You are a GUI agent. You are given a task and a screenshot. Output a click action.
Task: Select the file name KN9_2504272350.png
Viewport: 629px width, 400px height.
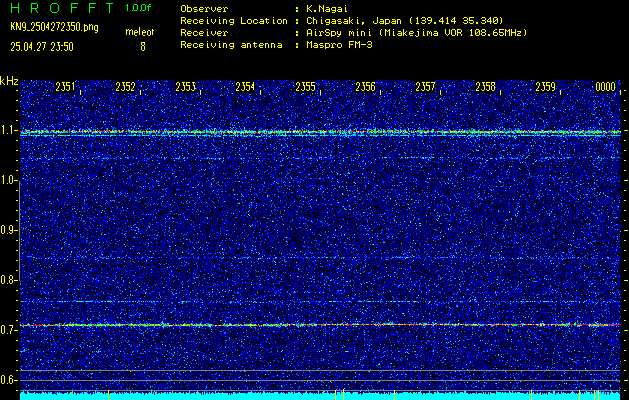click(x=54, y=27)
